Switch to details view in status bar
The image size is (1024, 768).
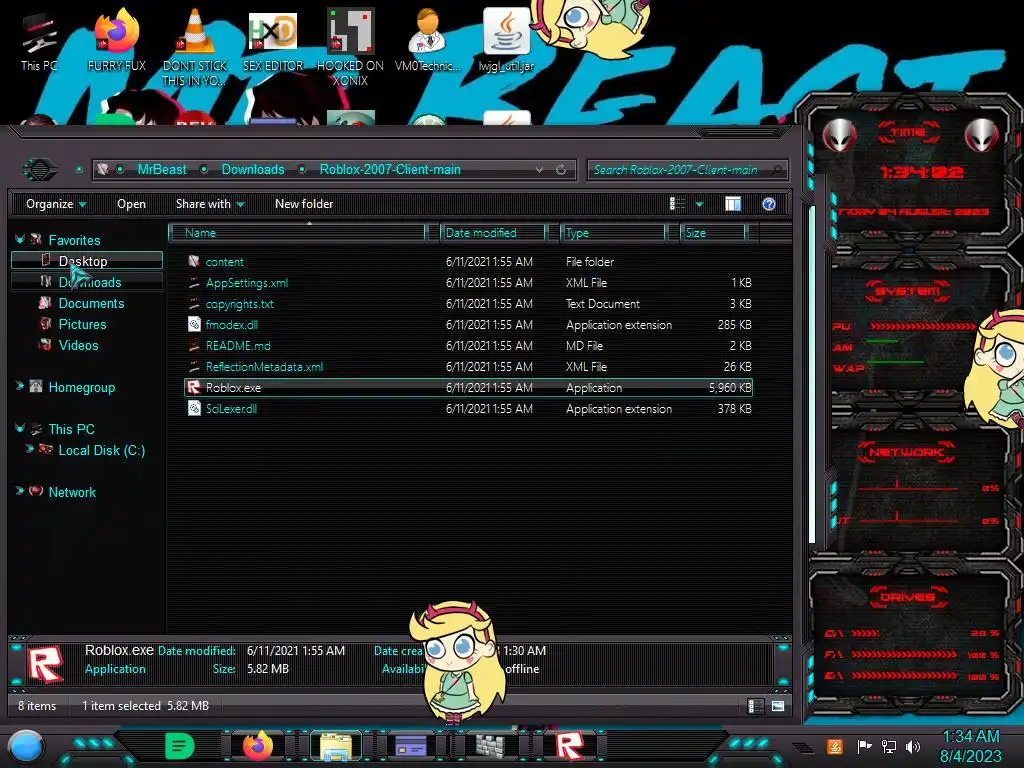(755, 705)
